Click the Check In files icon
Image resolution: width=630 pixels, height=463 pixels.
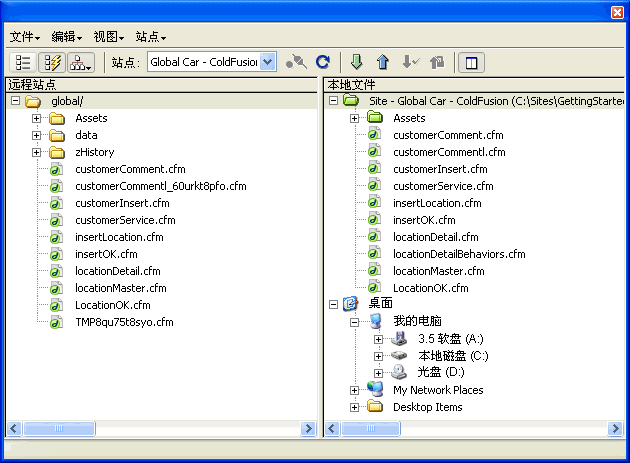pyautogui.click(x=436, y=63)
